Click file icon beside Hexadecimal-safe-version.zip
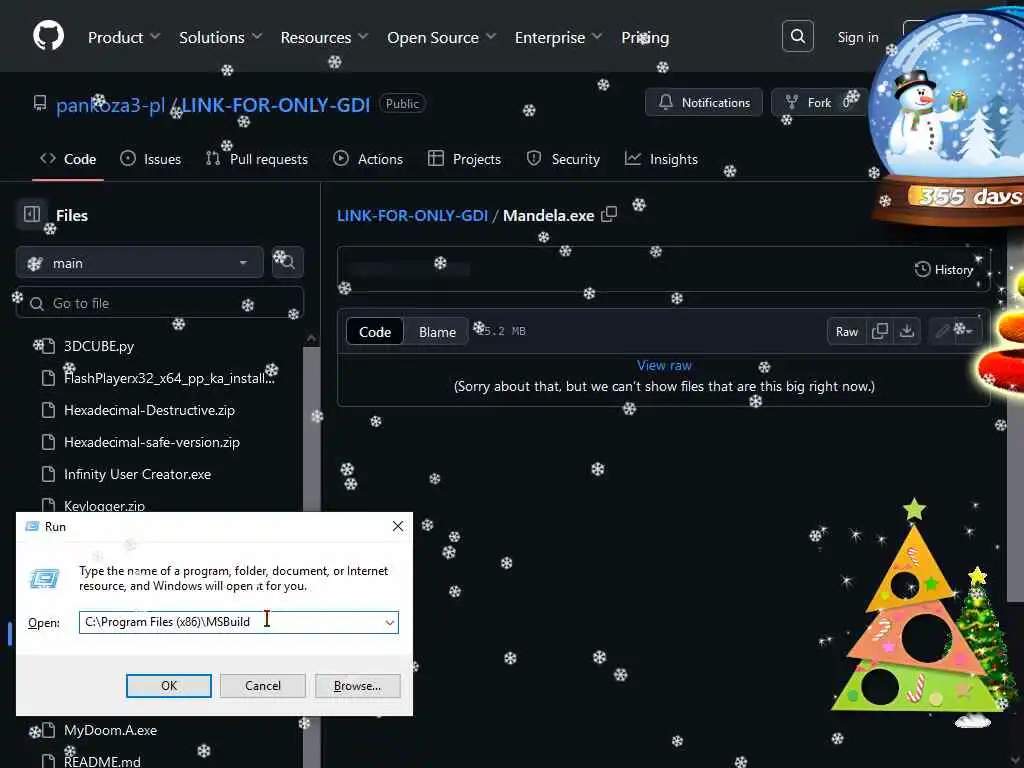 (48, 442)
